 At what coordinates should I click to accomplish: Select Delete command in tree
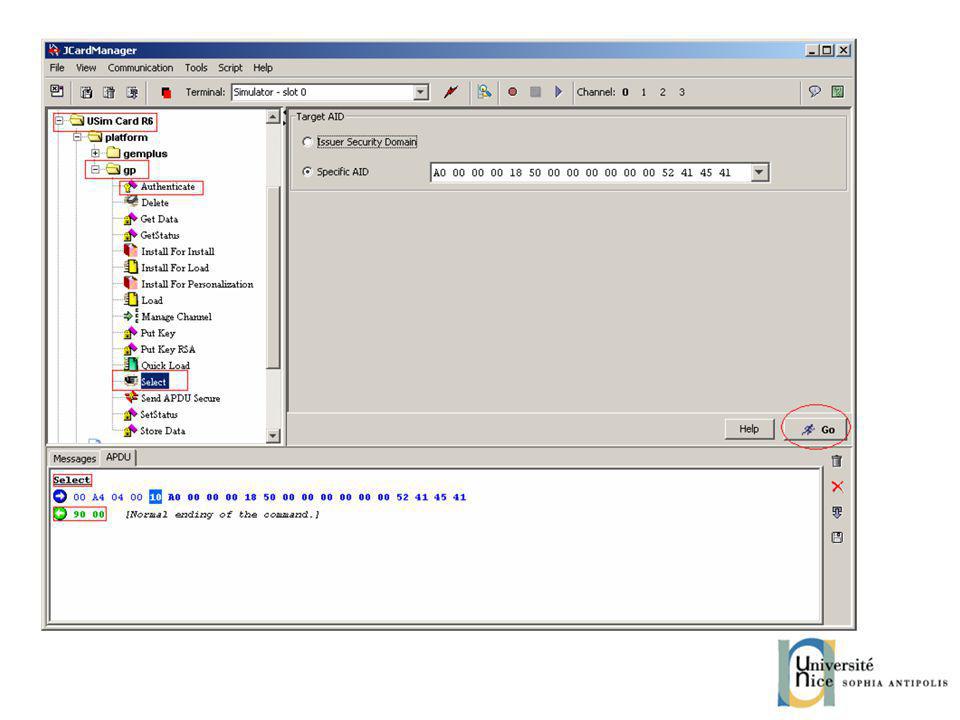pos(155,203)
